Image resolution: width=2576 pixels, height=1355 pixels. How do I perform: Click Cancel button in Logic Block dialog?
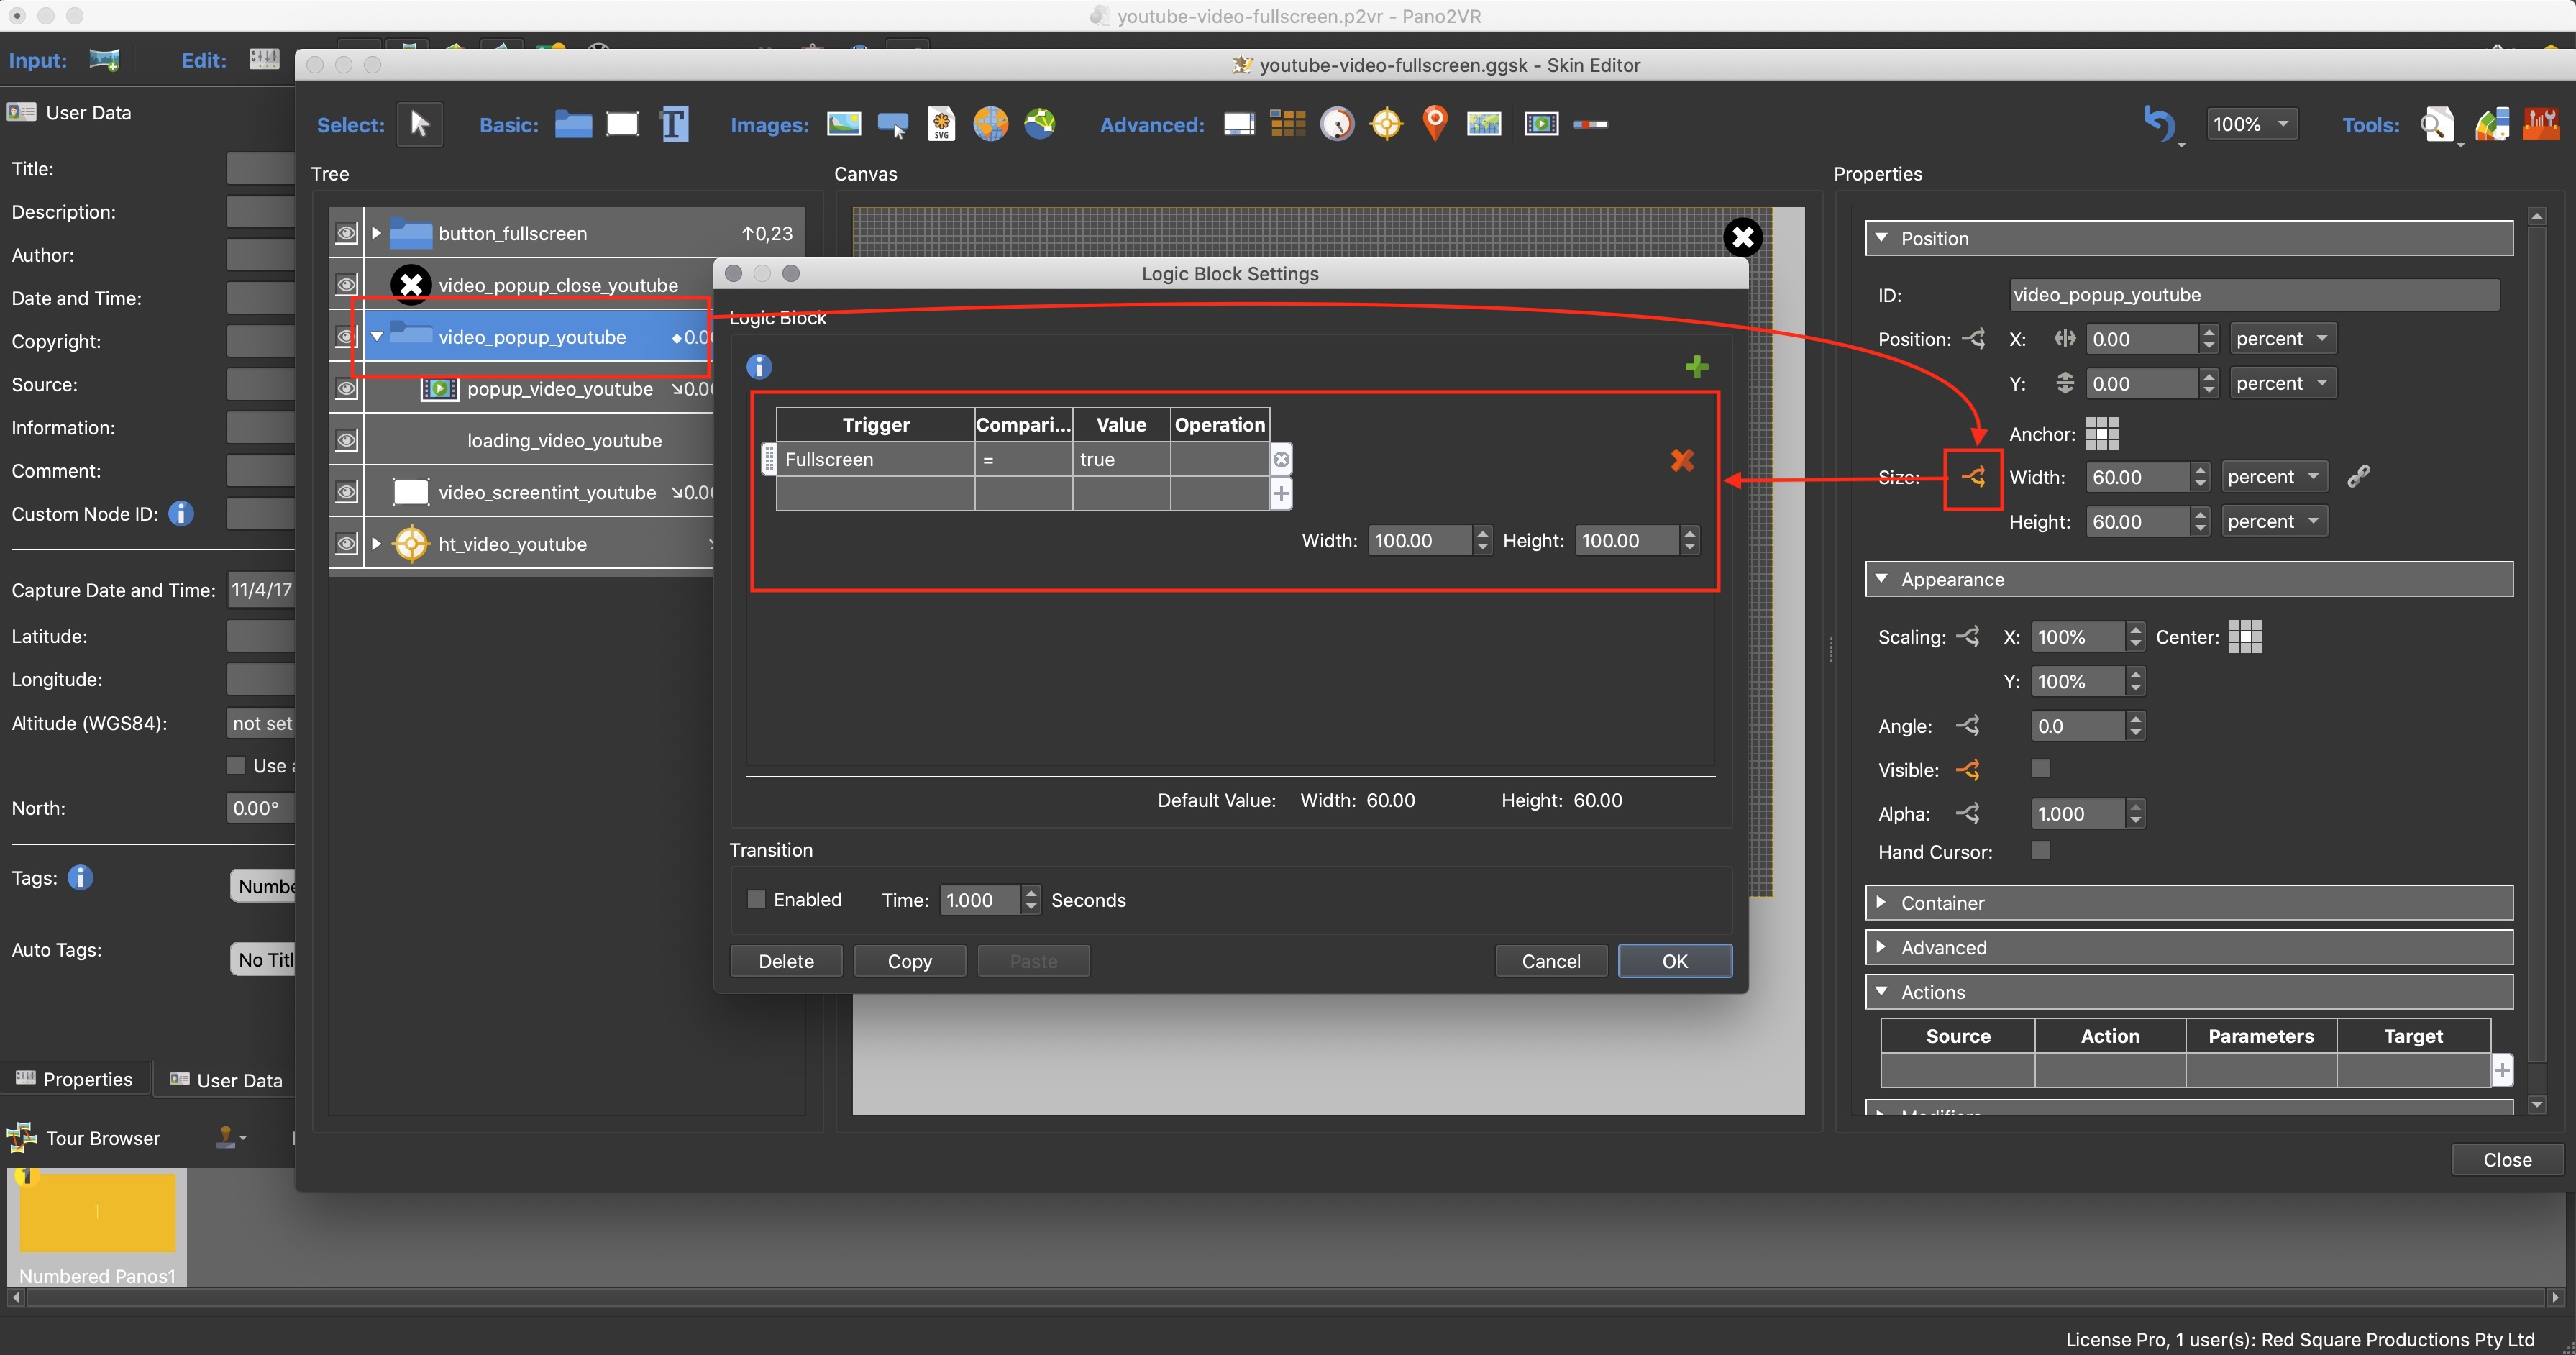1548,959
